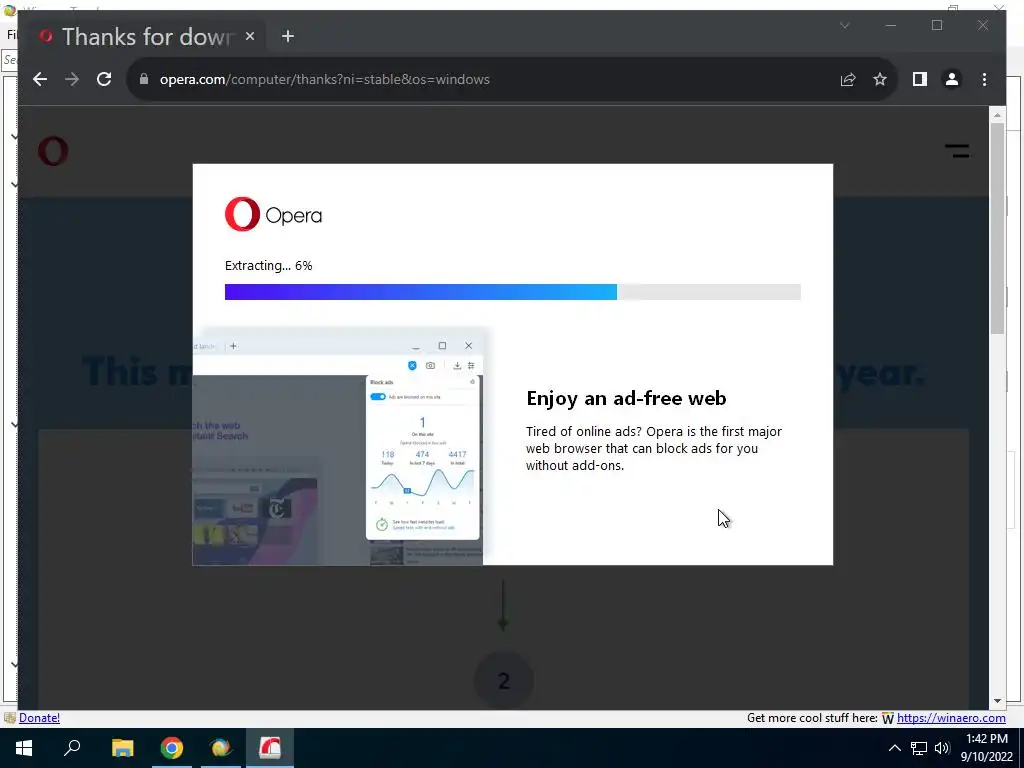This screenshot has height=768, width=1024.
Task: Select the 'Thanks for down' tab
Action: pyautogui.click(x=146, y=37)
